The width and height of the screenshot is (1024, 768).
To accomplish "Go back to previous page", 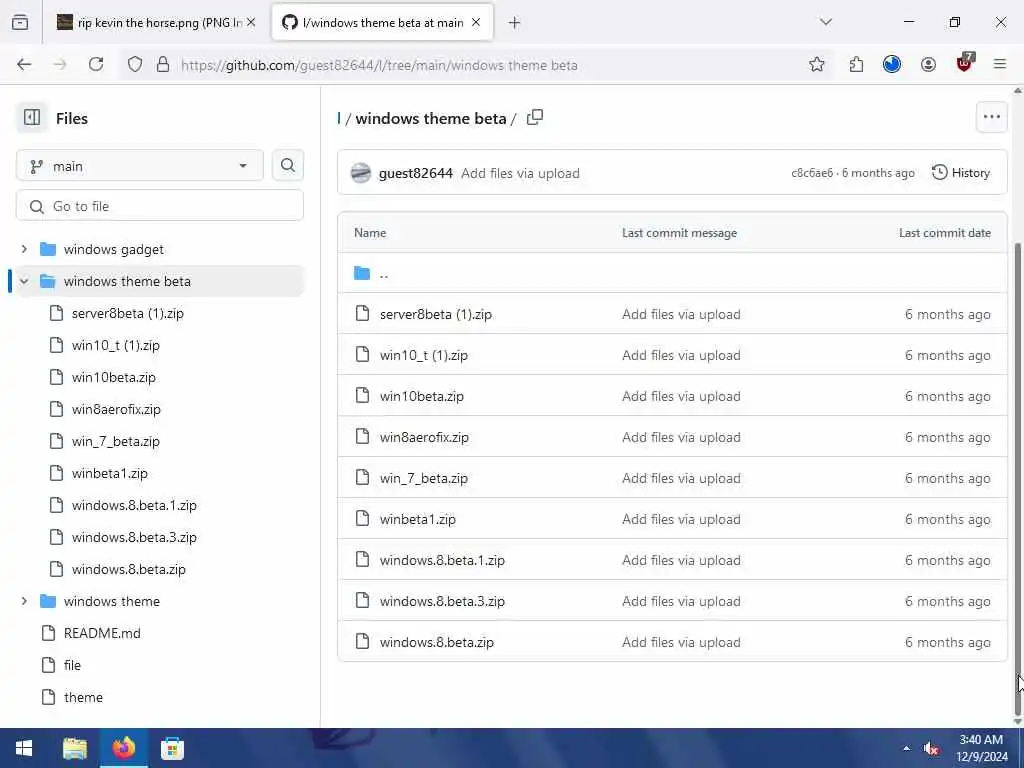I will tap(24, 65).
